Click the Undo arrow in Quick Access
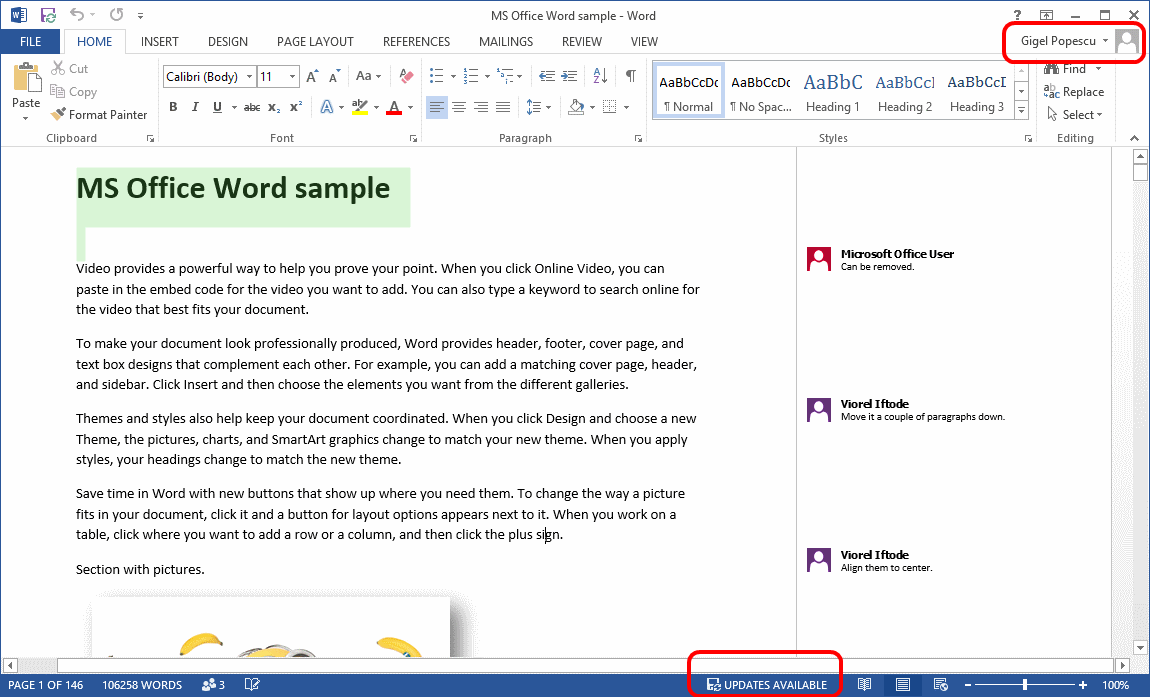 (76, 15)
